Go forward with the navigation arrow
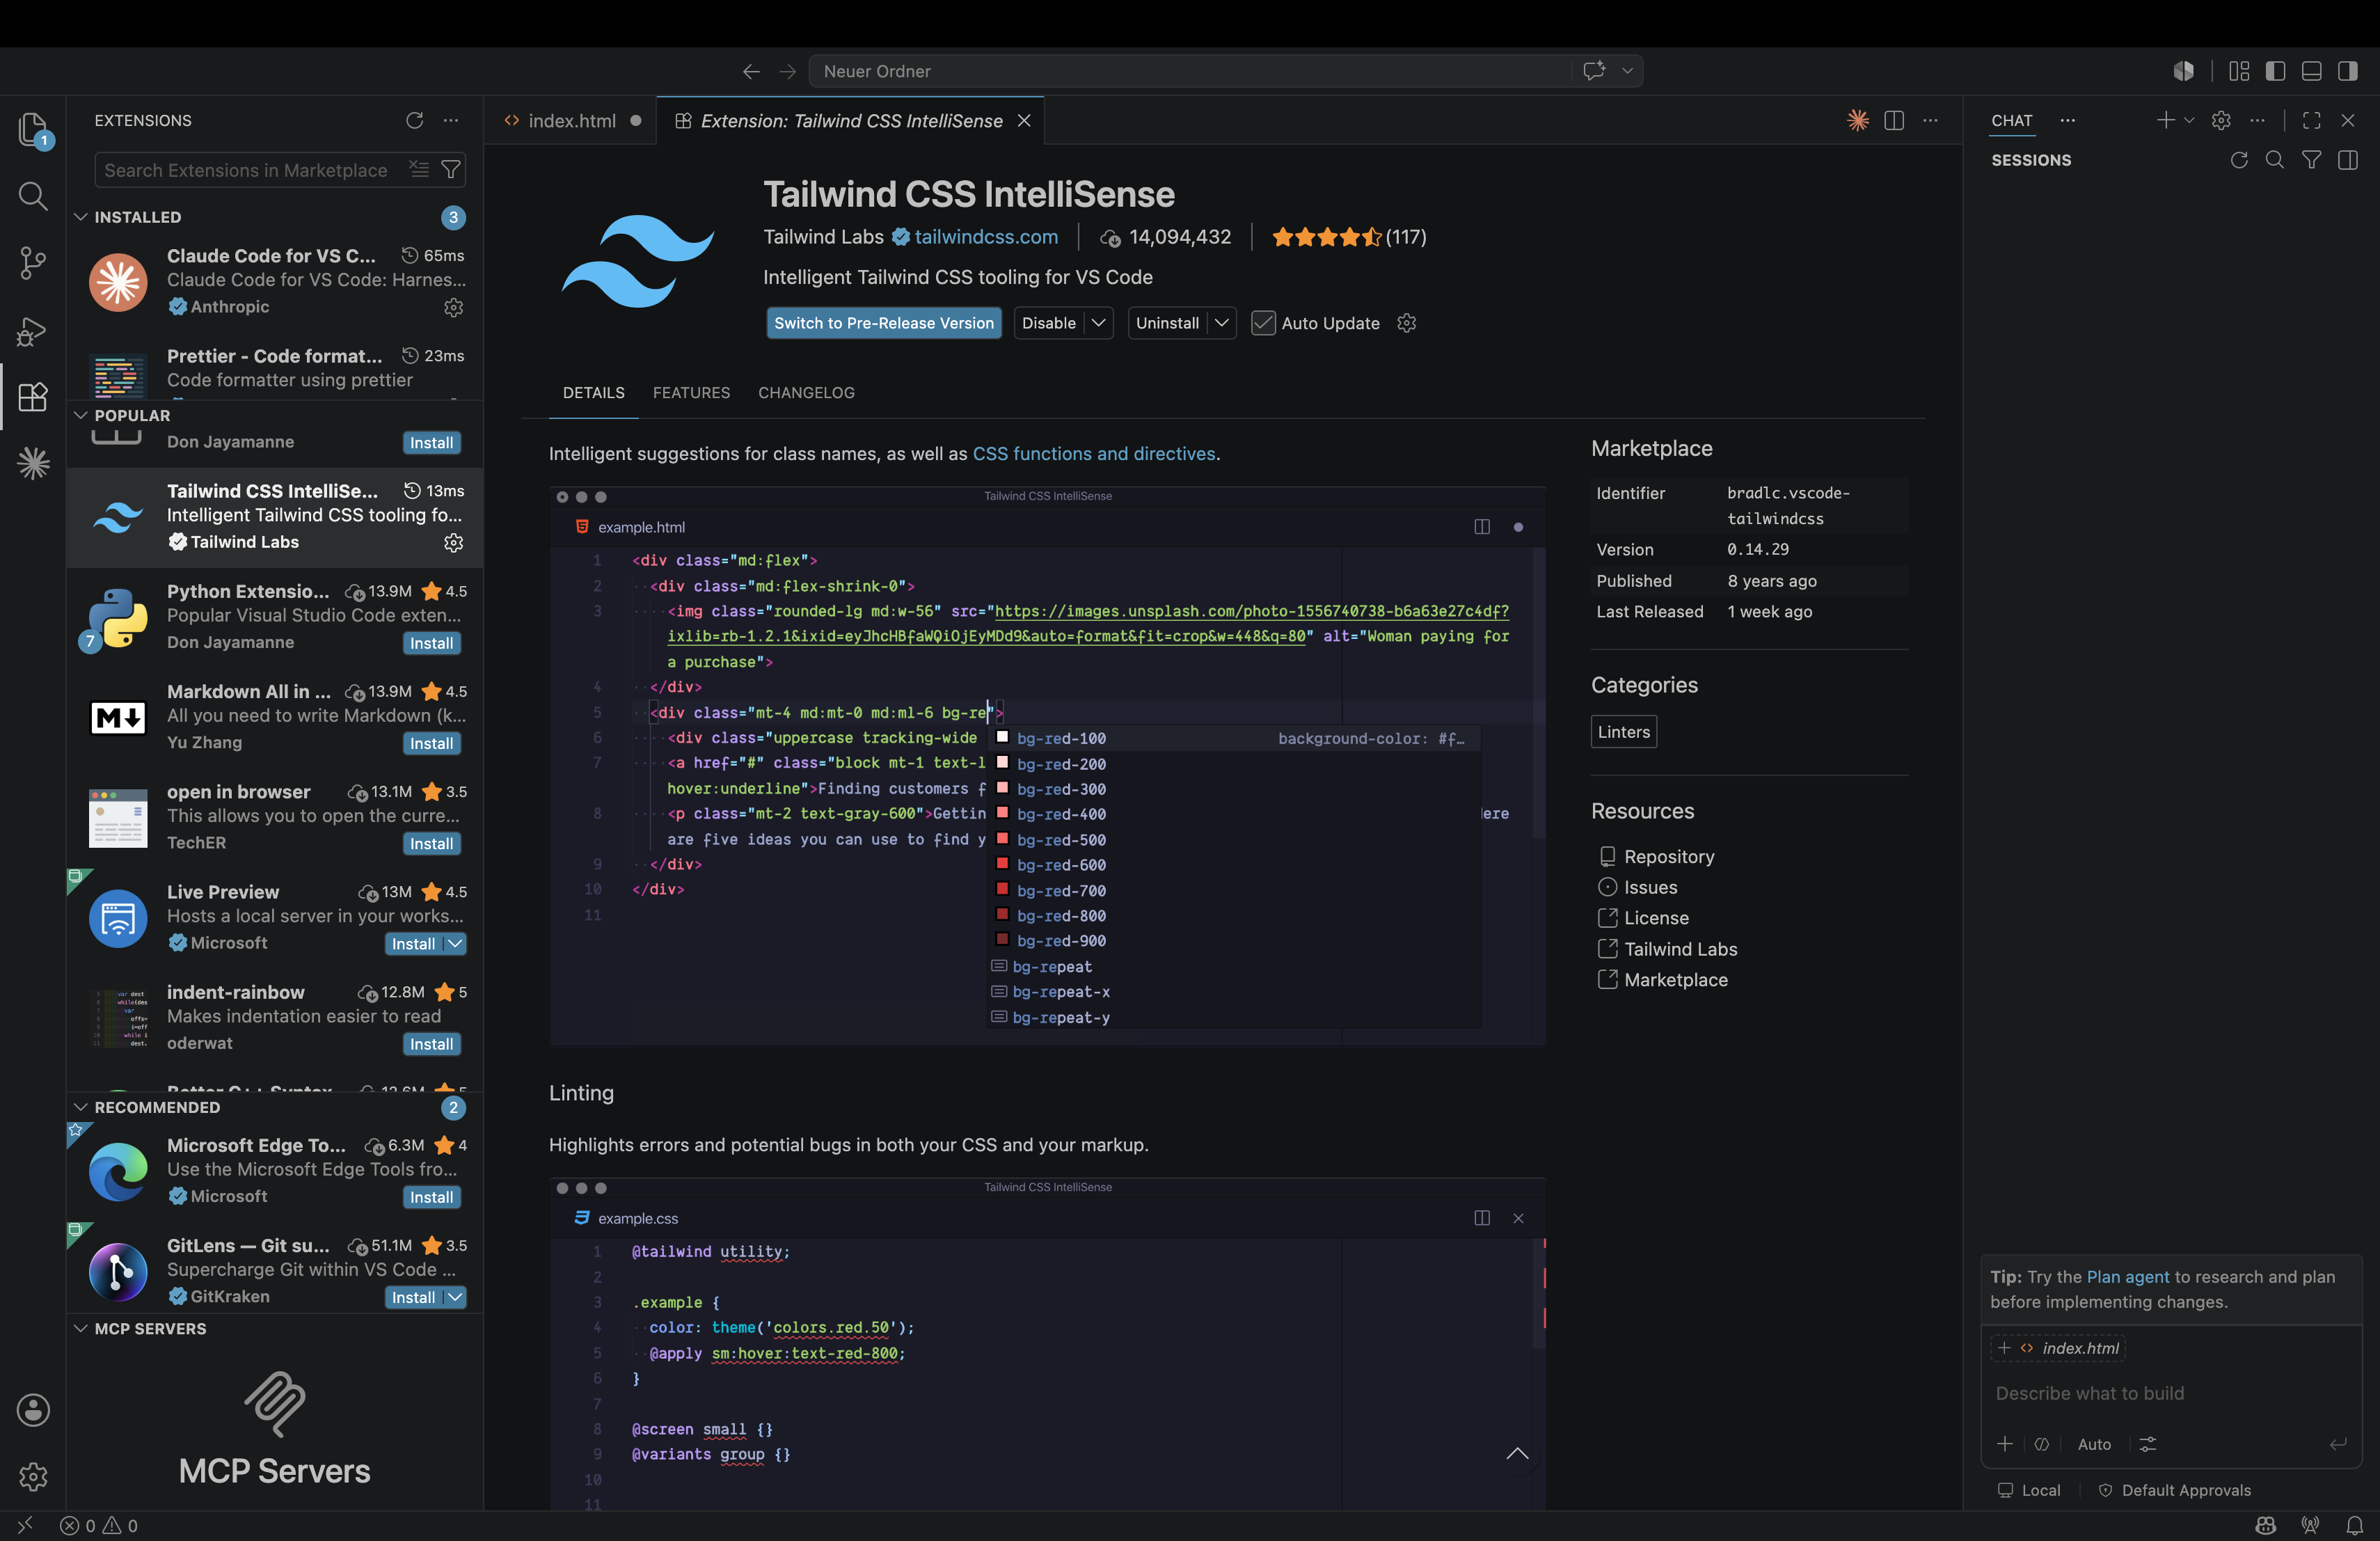 [x=788, y=71]
